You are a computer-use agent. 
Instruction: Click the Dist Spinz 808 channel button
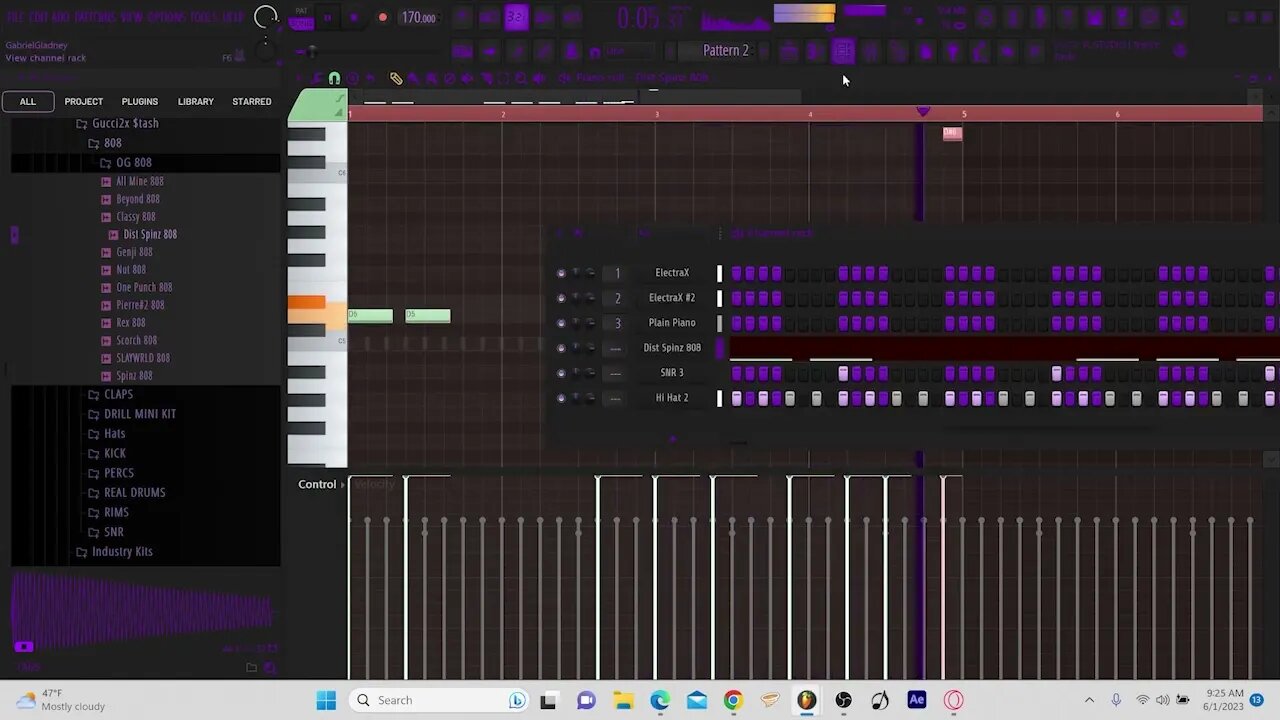(x=672, y=348)
